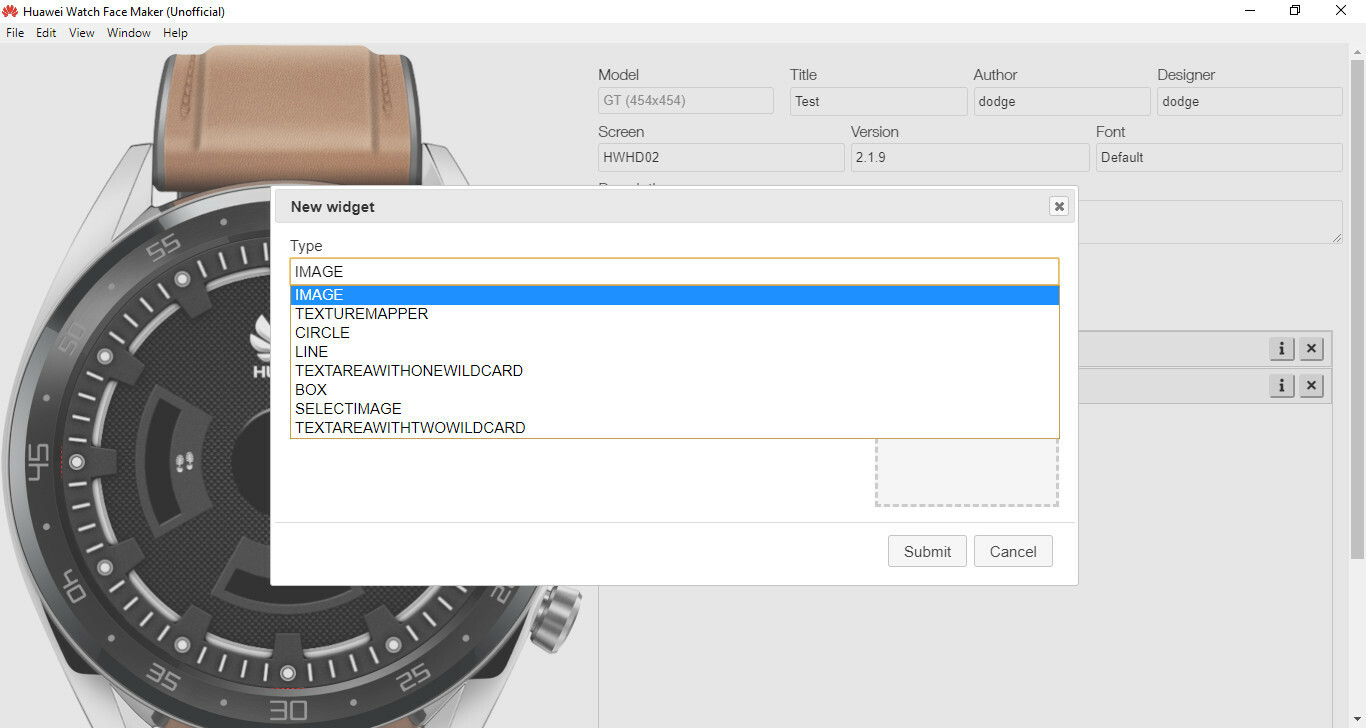The image size is (1366, 728).
Task: Pick TEXTAREAWITHTWOWILDCARD widget type
Action: coord(674,428)
